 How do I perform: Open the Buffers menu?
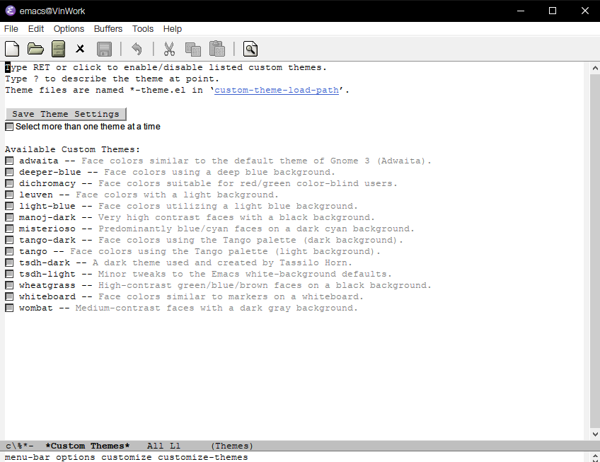(x=108, y=29)
